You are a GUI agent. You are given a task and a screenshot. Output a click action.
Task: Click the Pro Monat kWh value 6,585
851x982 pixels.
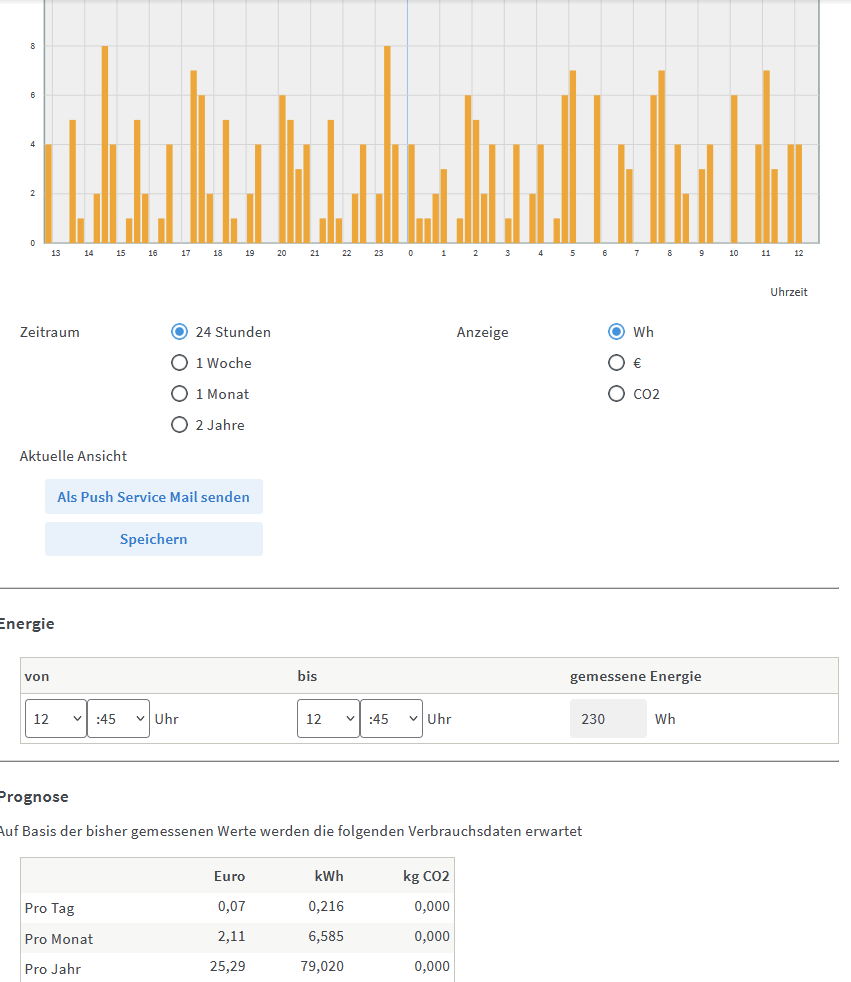tap(326, 936)
